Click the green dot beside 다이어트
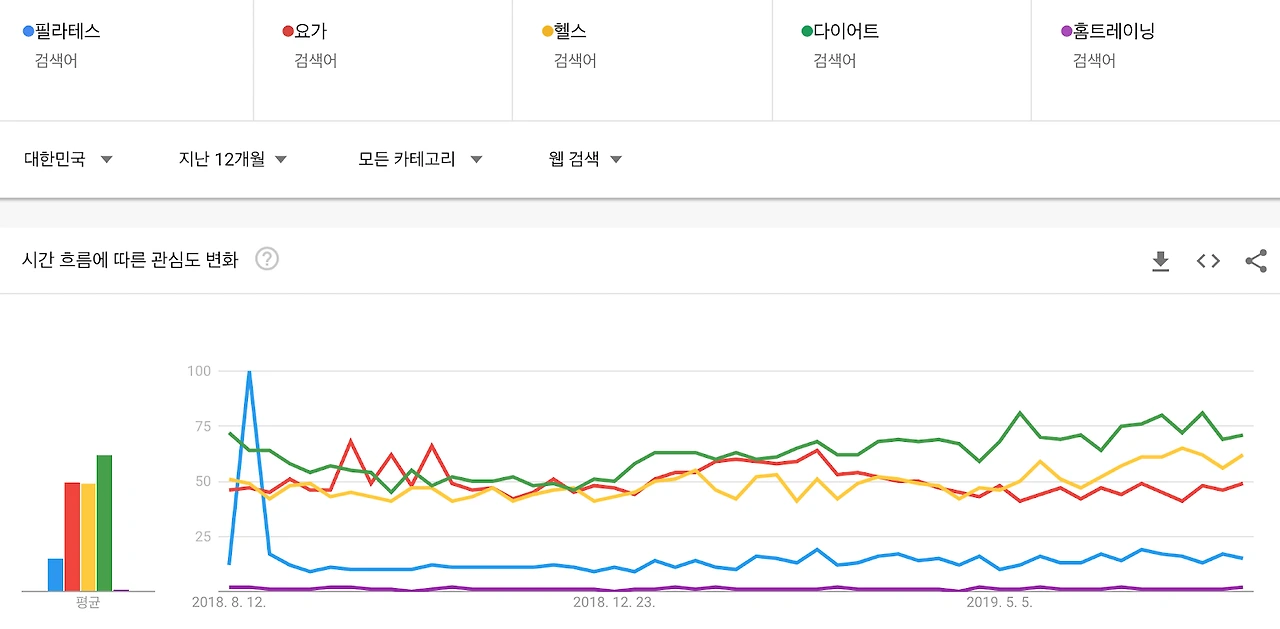The image size is (1280, 629). tap(807, 32)
